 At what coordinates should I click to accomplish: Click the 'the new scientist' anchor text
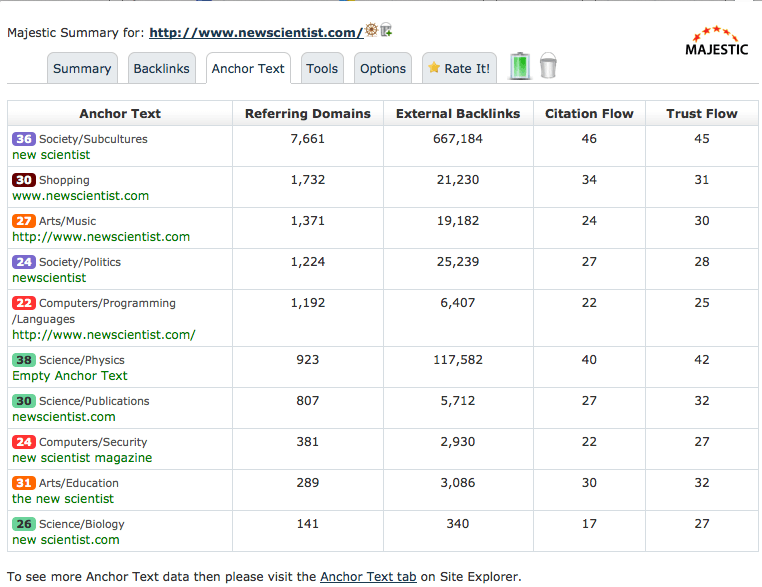pos(63,499)
